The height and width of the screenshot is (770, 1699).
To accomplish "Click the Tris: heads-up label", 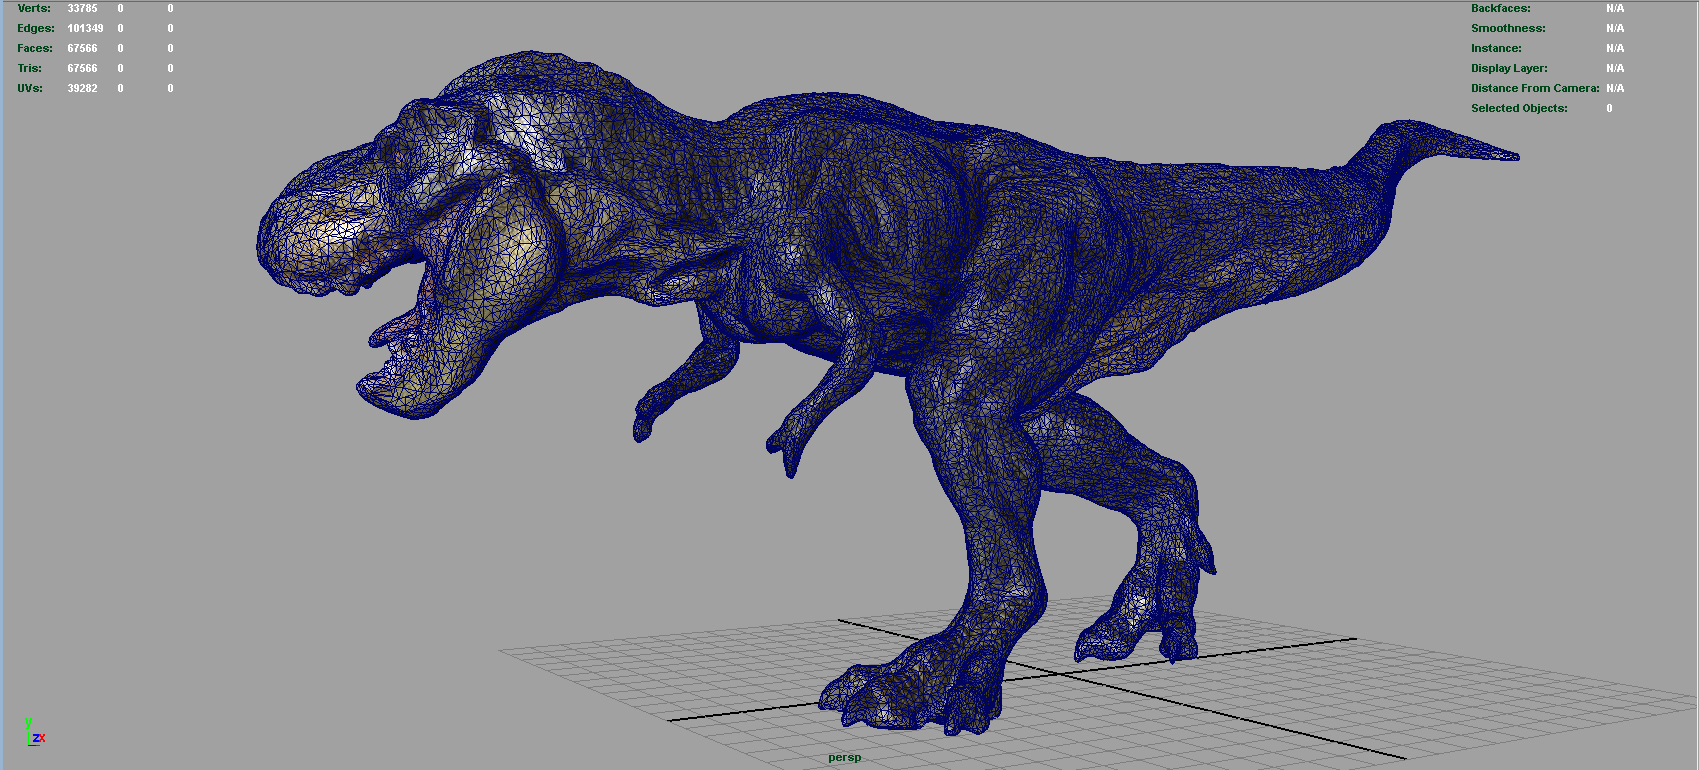I will [x=30, y=68].
